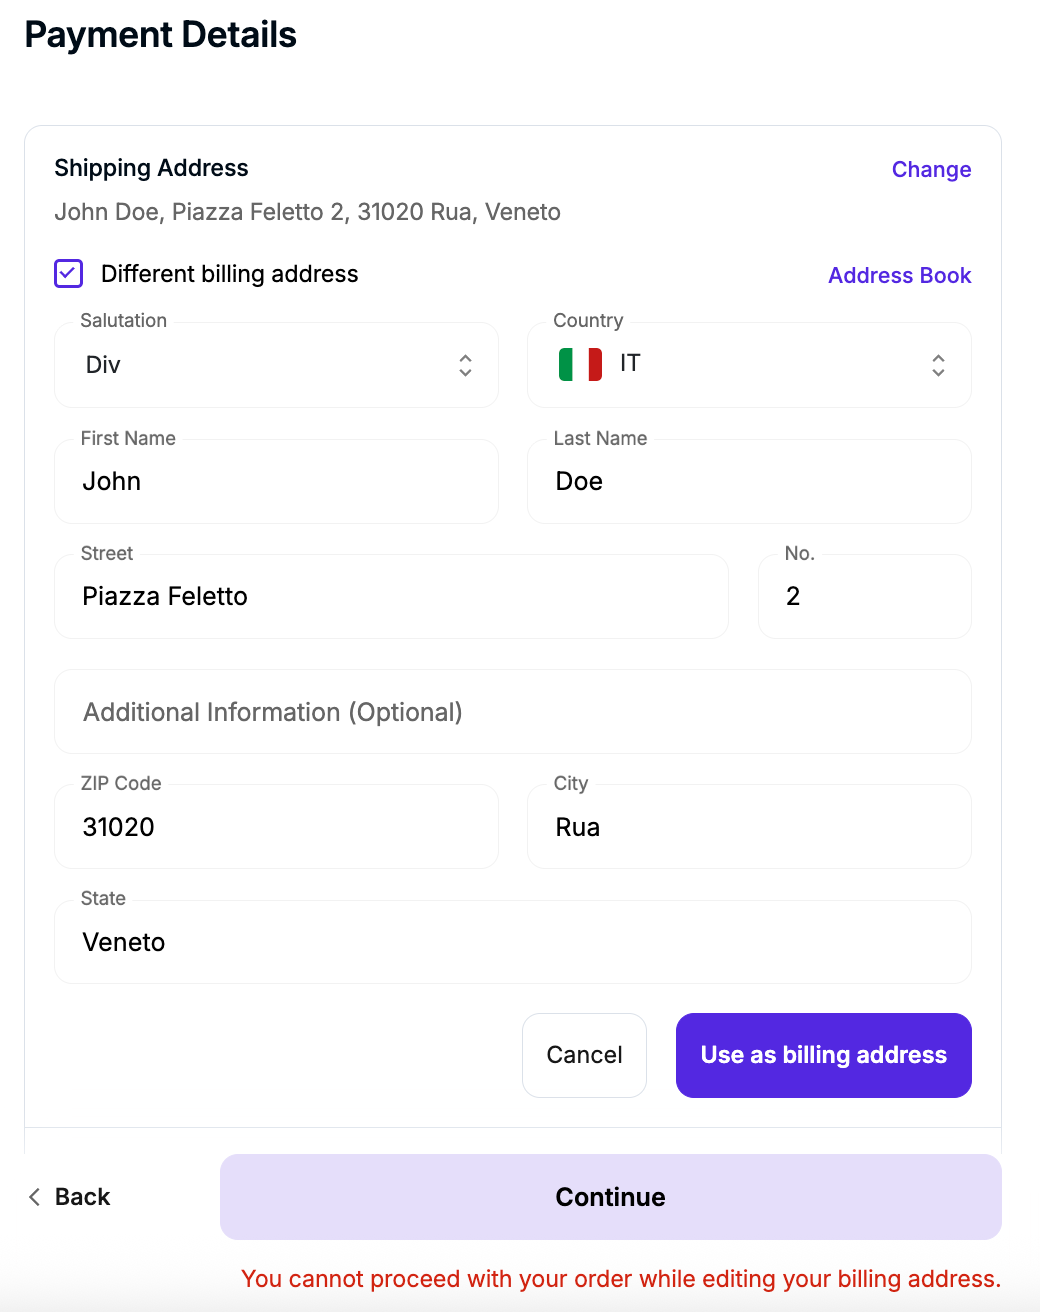Viewport: 1040px width, 1312px height.
Task: Select the Last Name field containing Doe
Action: coord(749,482)
